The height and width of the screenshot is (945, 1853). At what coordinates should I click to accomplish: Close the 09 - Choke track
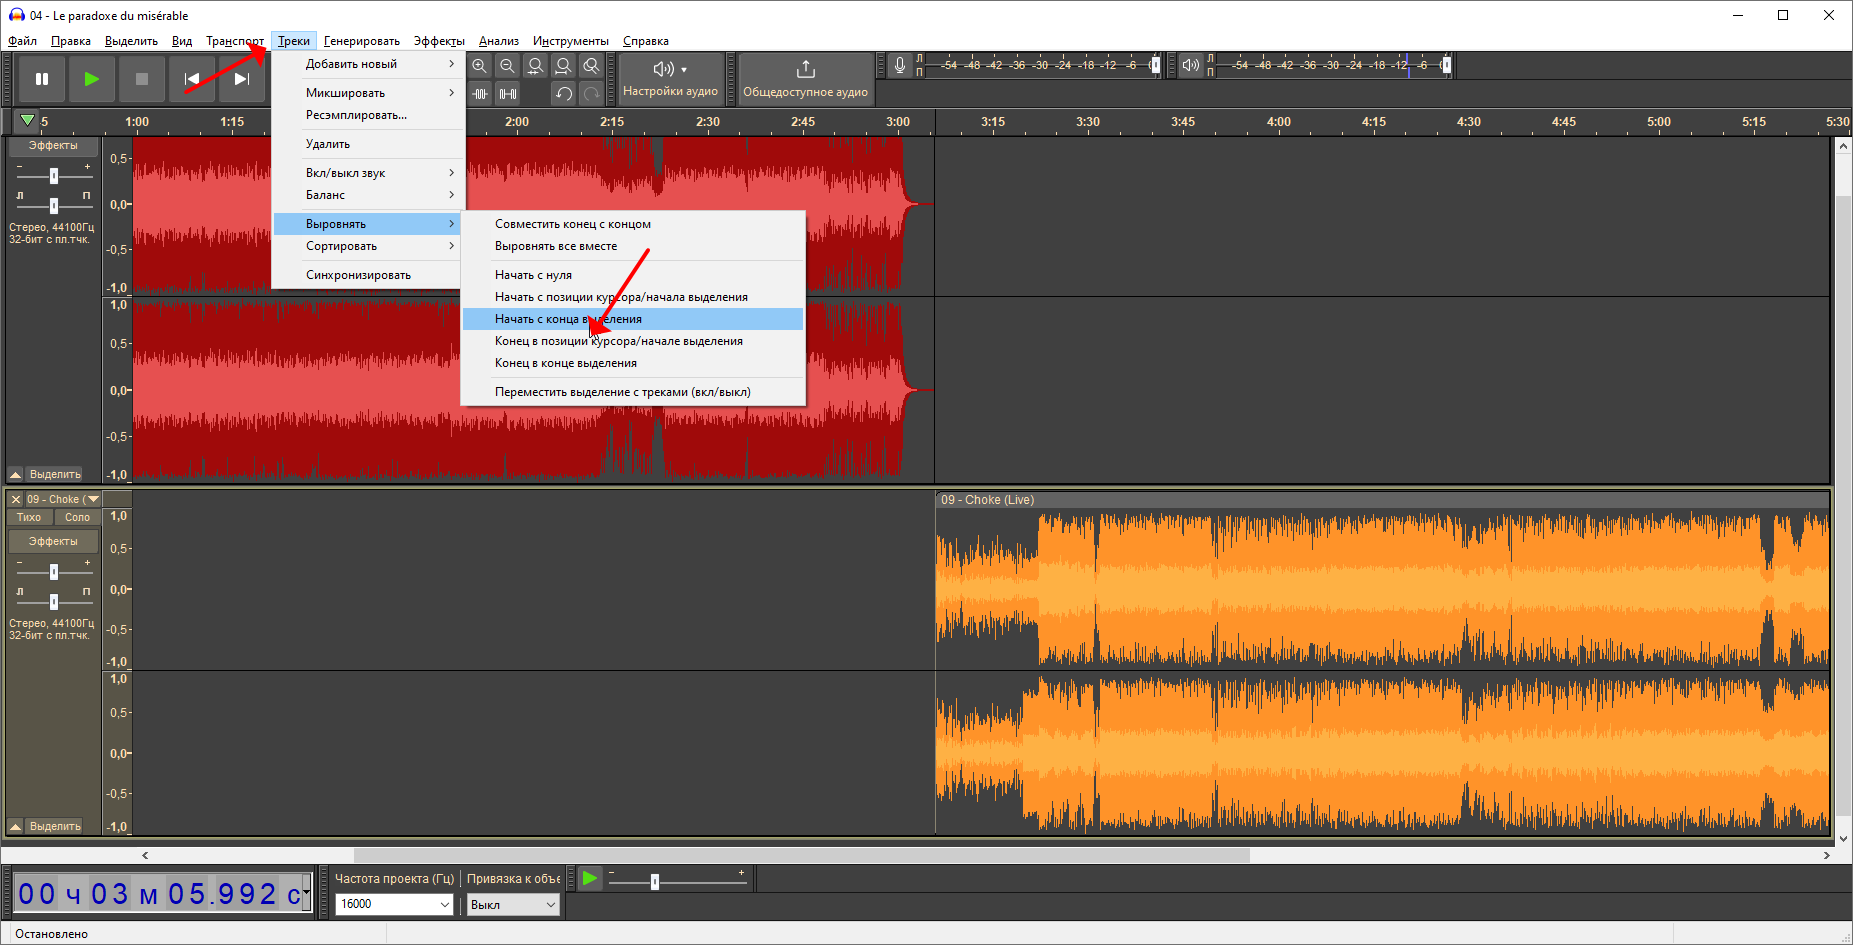(15, 499)
